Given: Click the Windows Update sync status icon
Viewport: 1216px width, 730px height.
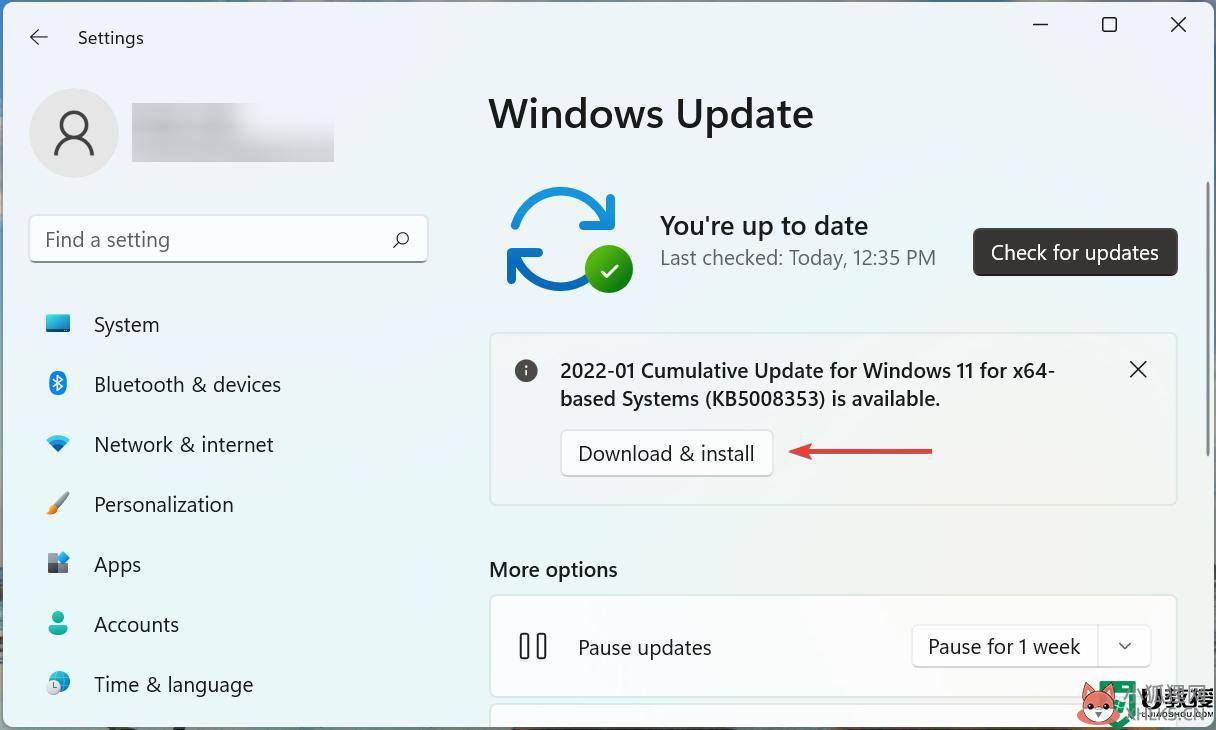Looking at the screenshot, I should (x=567, y=240).
